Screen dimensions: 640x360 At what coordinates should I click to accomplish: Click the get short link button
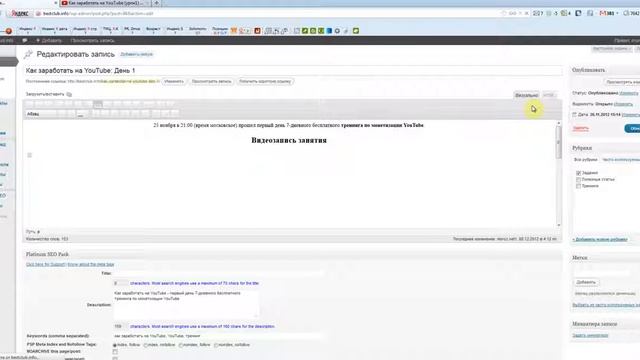point(265,81)
